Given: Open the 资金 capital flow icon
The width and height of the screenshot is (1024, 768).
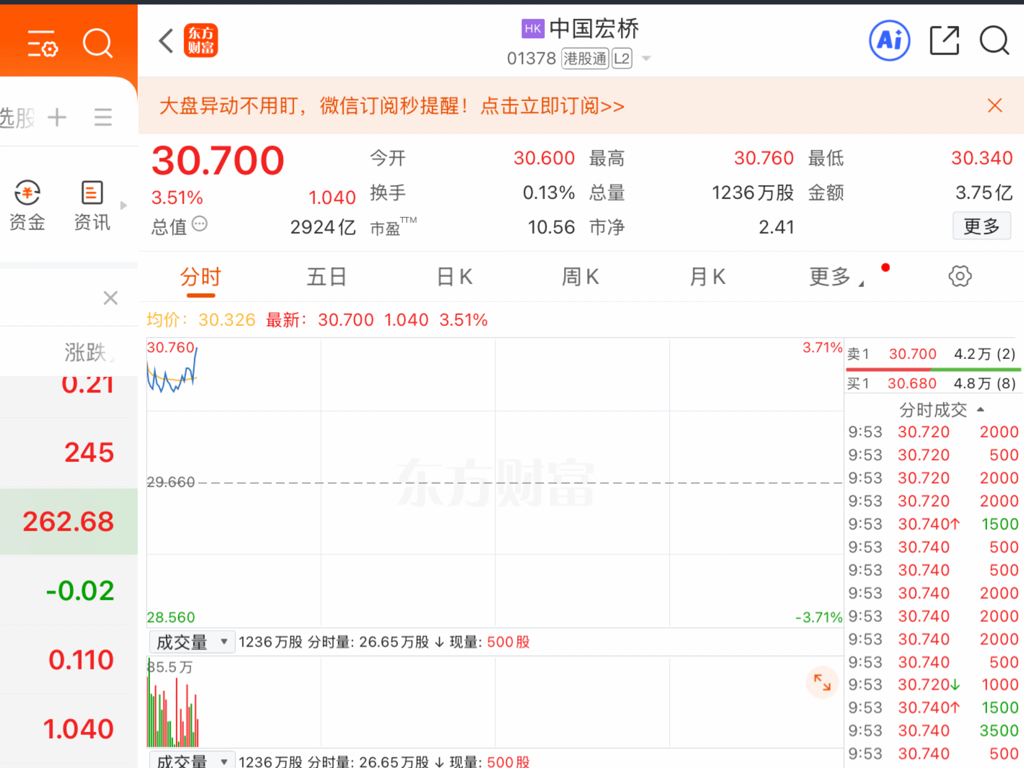Looking at the screenshot, I should point(27,205).
